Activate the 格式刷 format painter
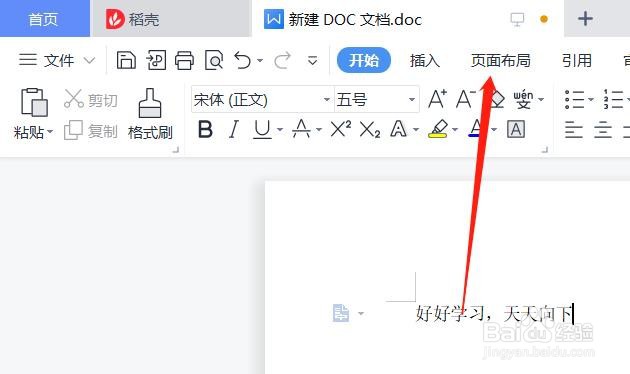This screenshot has width=630, height=374. click(150, 114)
